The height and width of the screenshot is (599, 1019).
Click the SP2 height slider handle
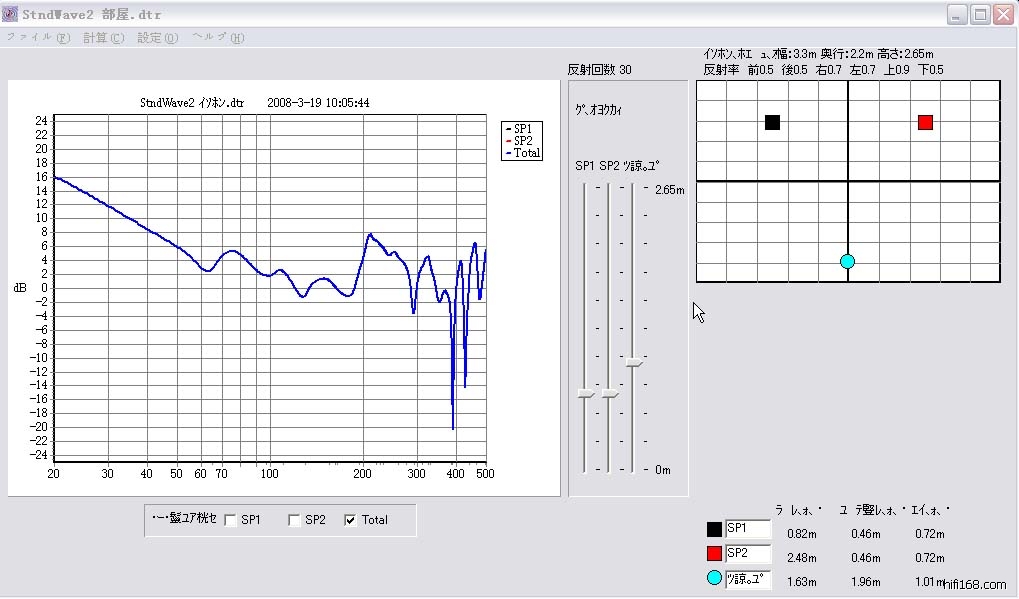coord(610,396)
